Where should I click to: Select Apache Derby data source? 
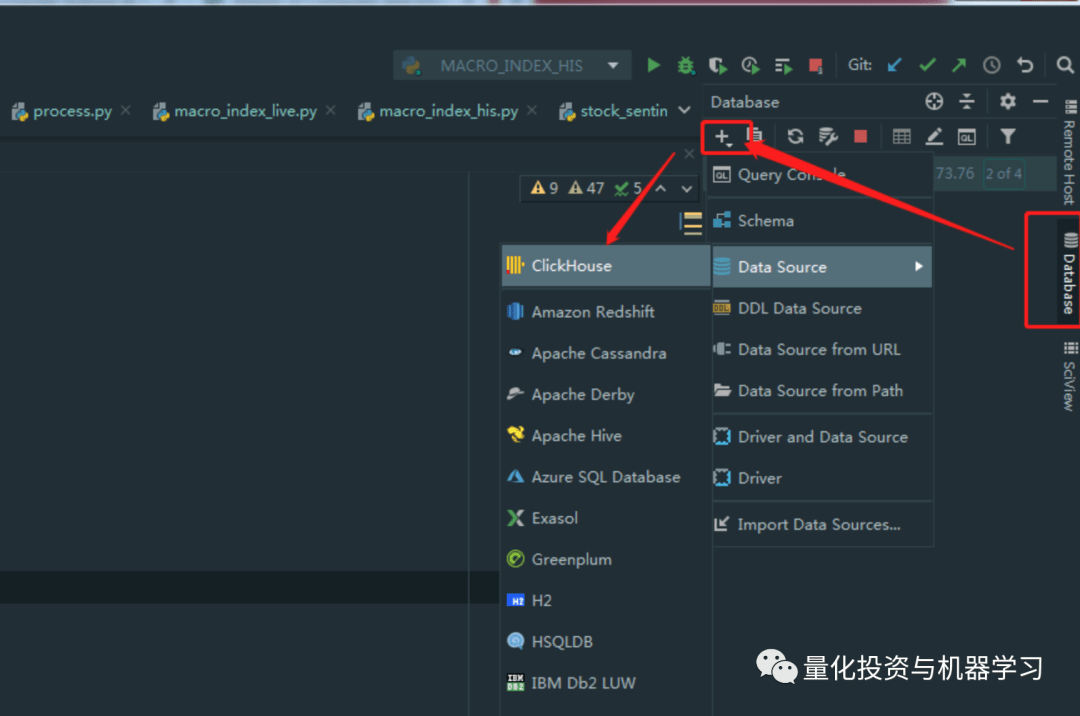point(606,394)
